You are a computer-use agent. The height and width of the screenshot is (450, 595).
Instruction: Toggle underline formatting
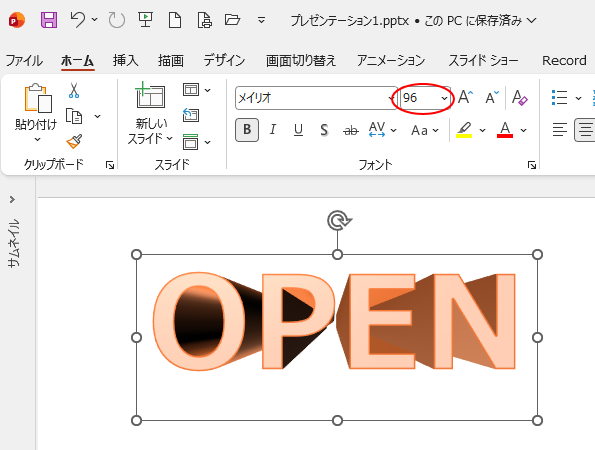(298, 130)
